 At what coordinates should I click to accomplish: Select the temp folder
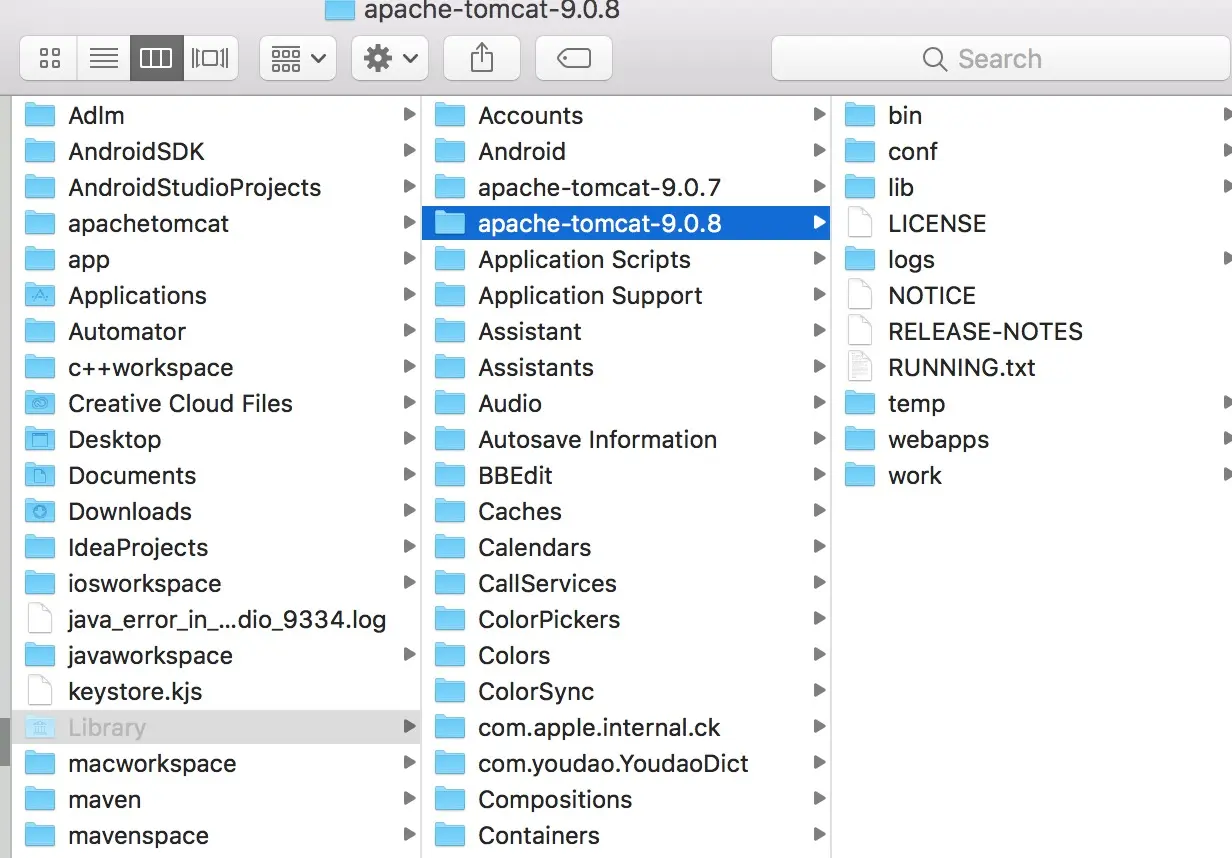pos(1032,404)
